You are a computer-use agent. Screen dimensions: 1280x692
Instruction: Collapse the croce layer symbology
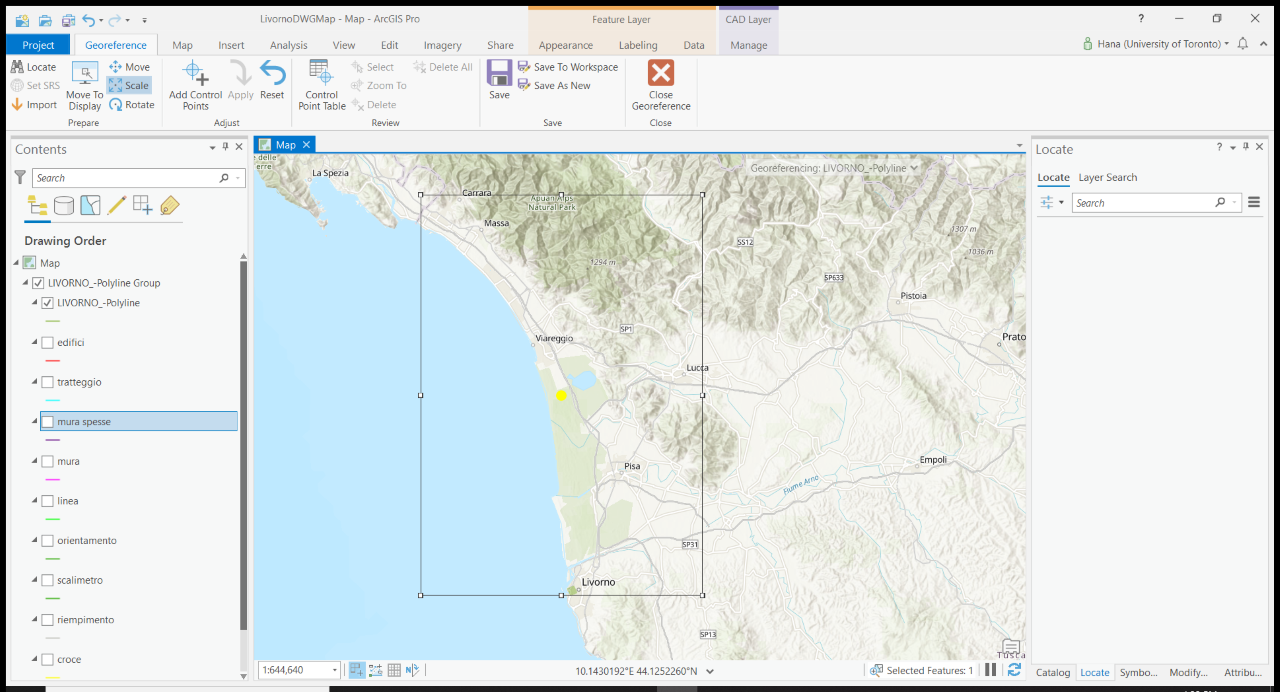click(x=35, y=659)
